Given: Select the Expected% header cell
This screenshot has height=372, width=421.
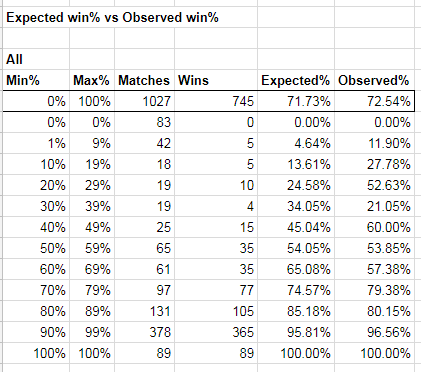Looking at the screenshot, I should 296,80.
